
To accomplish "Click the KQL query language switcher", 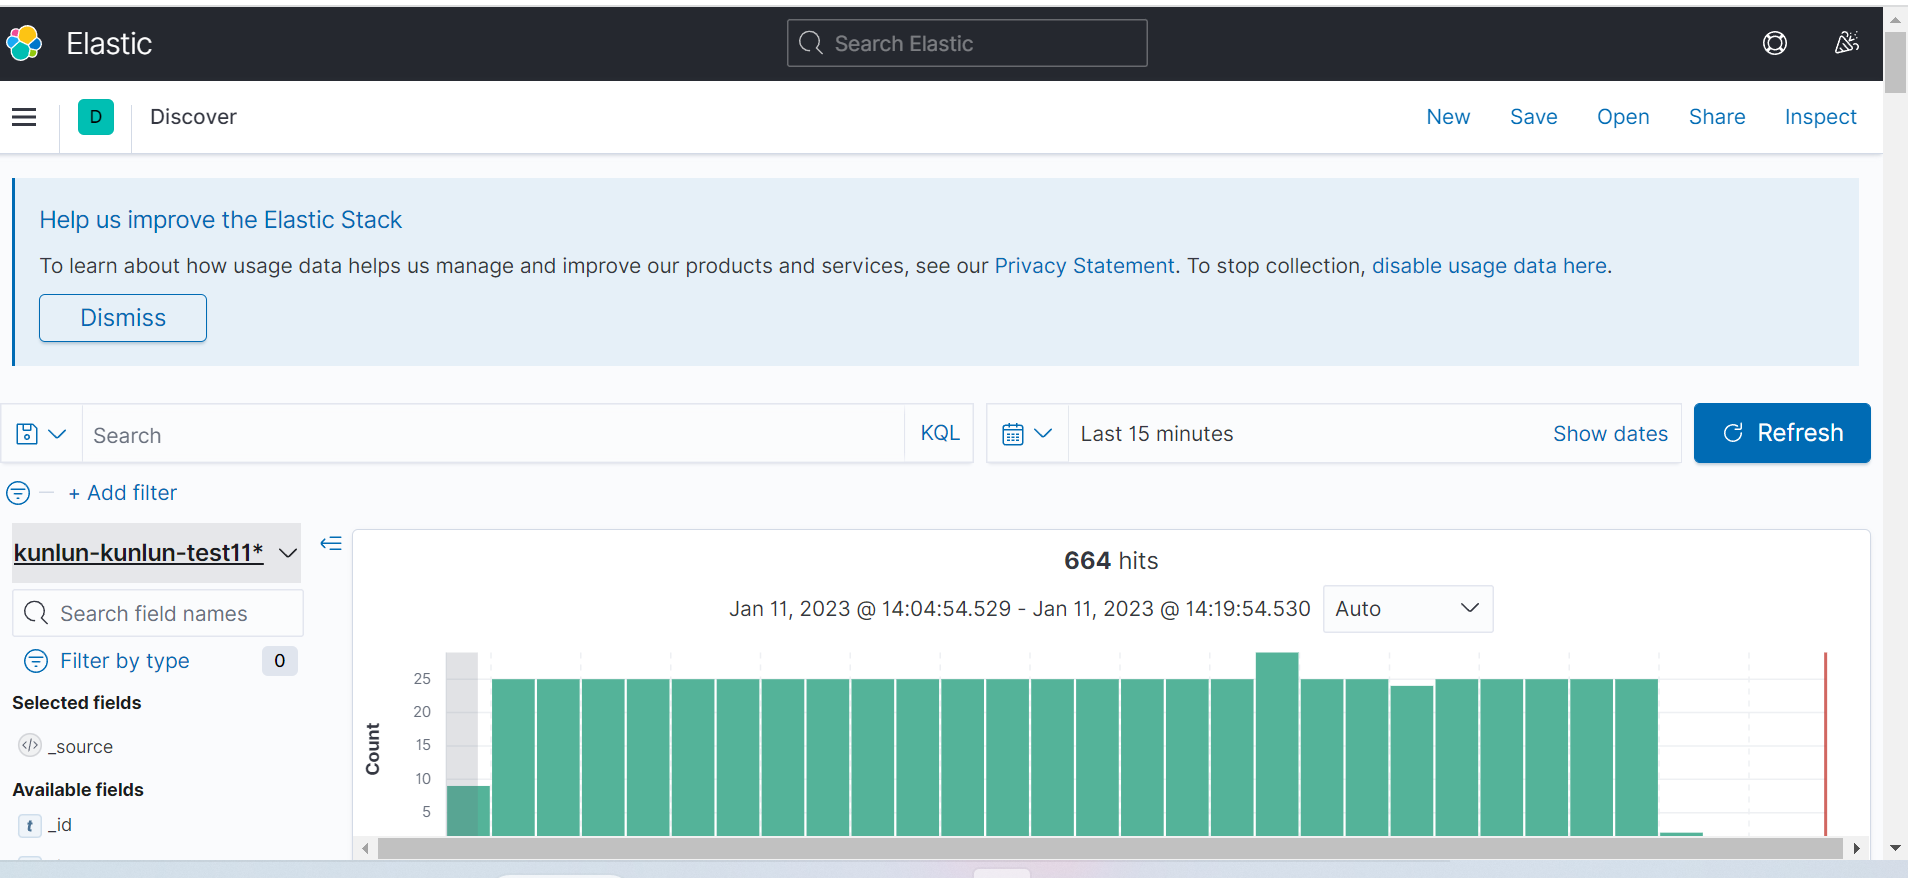I will (x=940, y=433).
